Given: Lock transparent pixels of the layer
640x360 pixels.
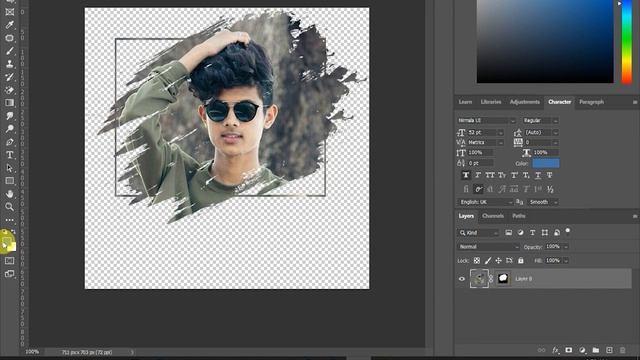Looking at the screenshot, I should (477, 260).
